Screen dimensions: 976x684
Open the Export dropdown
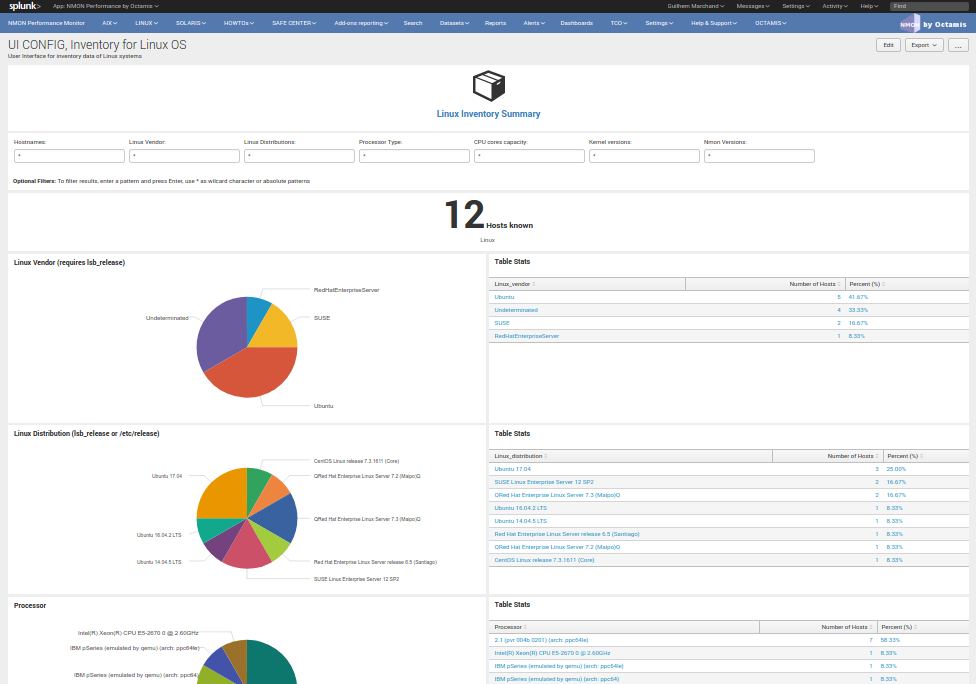[x=923, y=45]
